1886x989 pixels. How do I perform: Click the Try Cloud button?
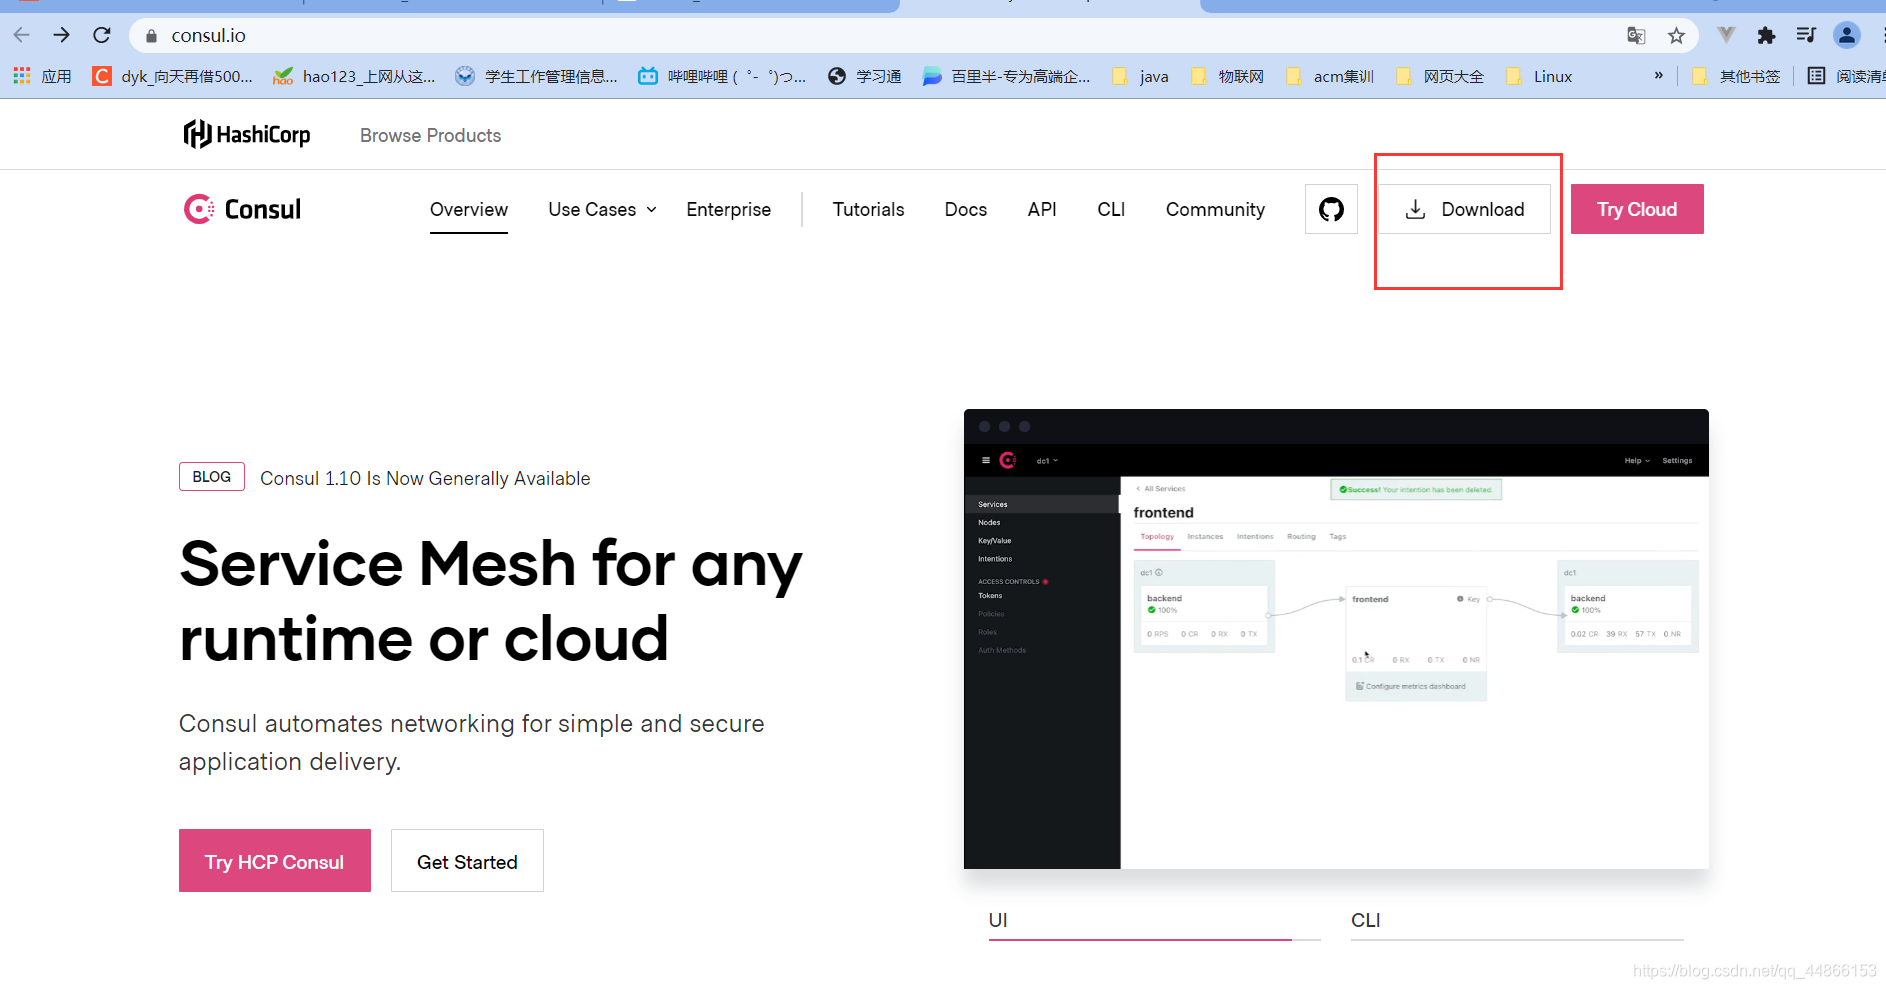tap(1637, 209)
